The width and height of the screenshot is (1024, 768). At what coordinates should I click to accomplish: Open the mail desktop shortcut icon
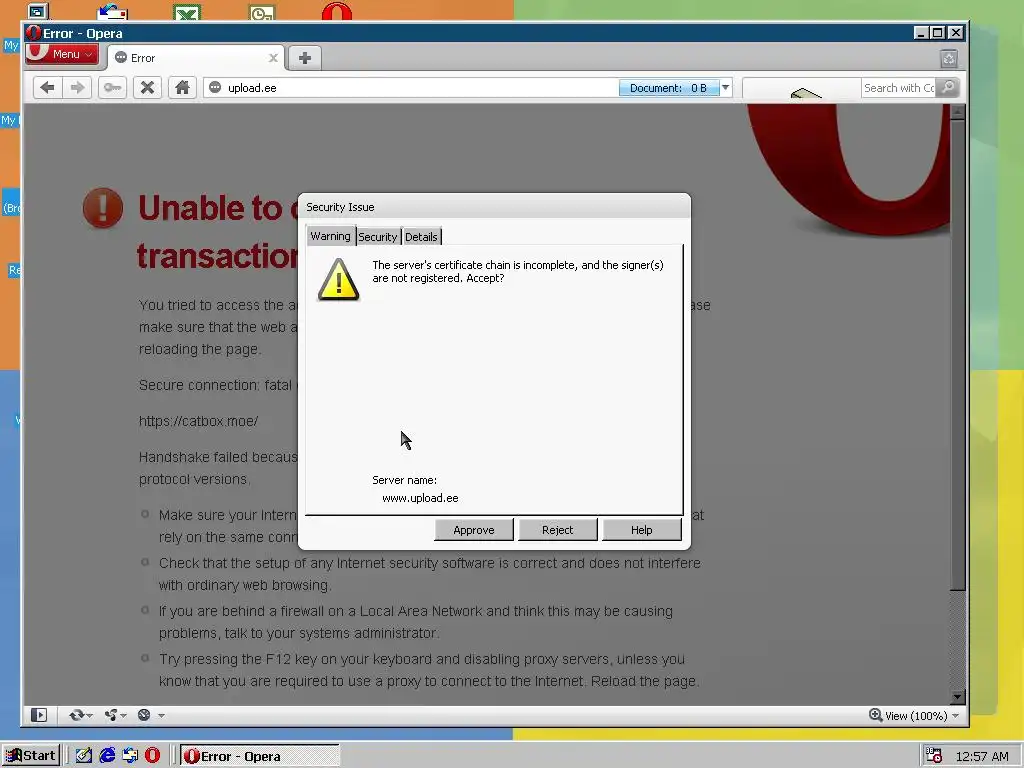(112, 11)
